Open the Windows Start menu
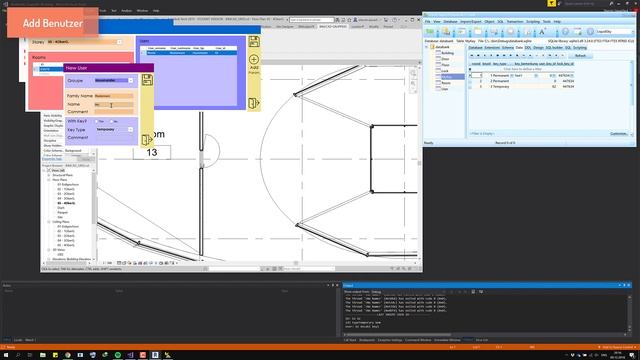Screen dimensions: 640x360 tap(6, 355)
